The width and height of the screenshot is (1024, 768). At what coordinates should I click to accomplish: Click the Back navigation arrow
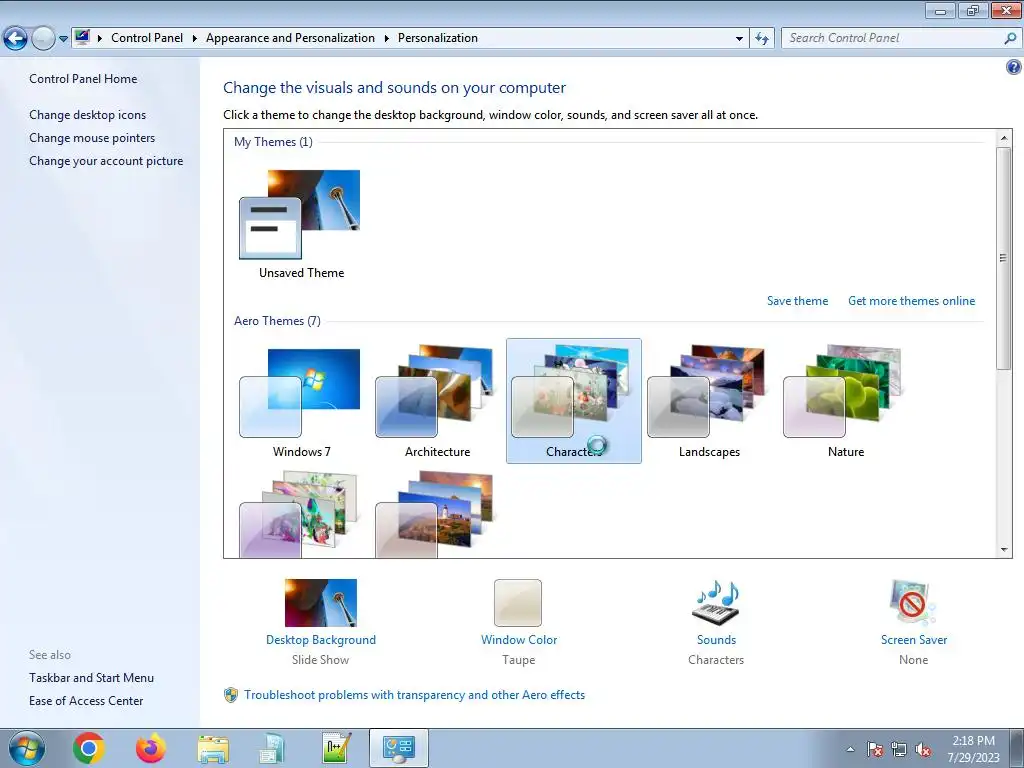16,38
